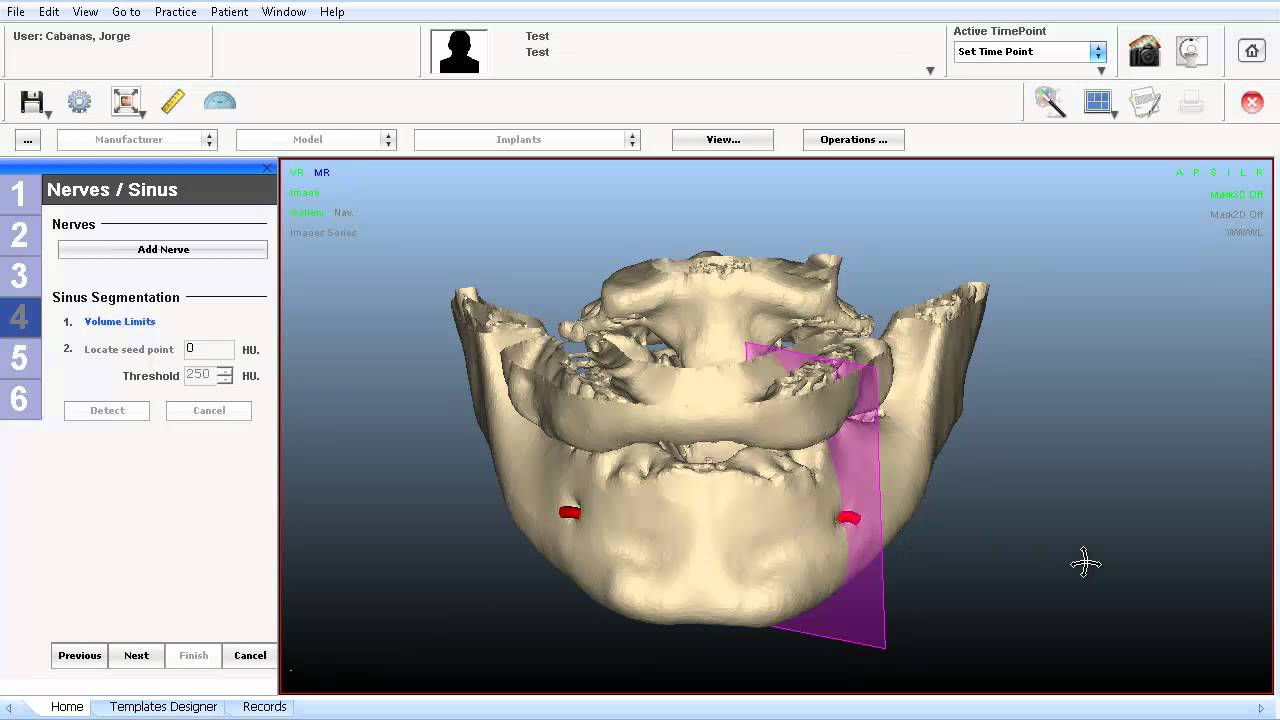Toggle MR rendering mode in viewport
Image resolution: width=1280 pixels, height=720 pixels.
pyautogui.click(x=322, y=173)
